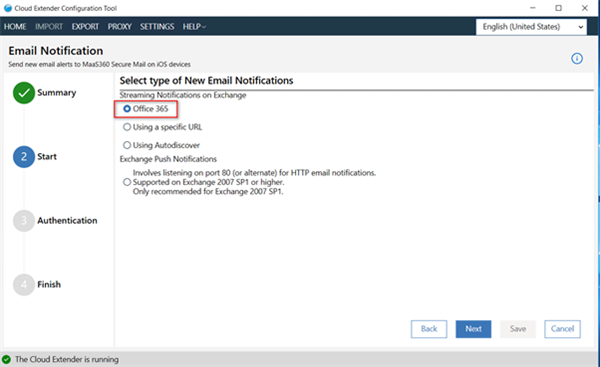600x367 pixels.
Task: Open the SETTINGS menu item
Action: (157, 26)
